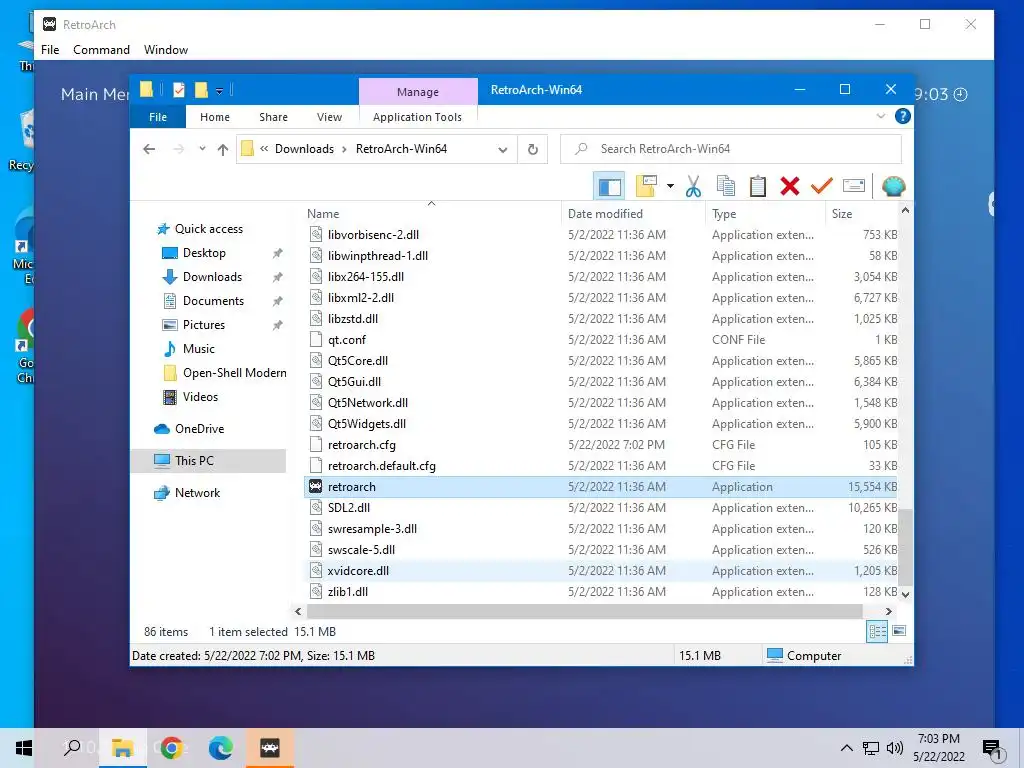Click the Paste clipboard toolbar icon
This screenshot has height=768, width=1024.
point(758,187)
